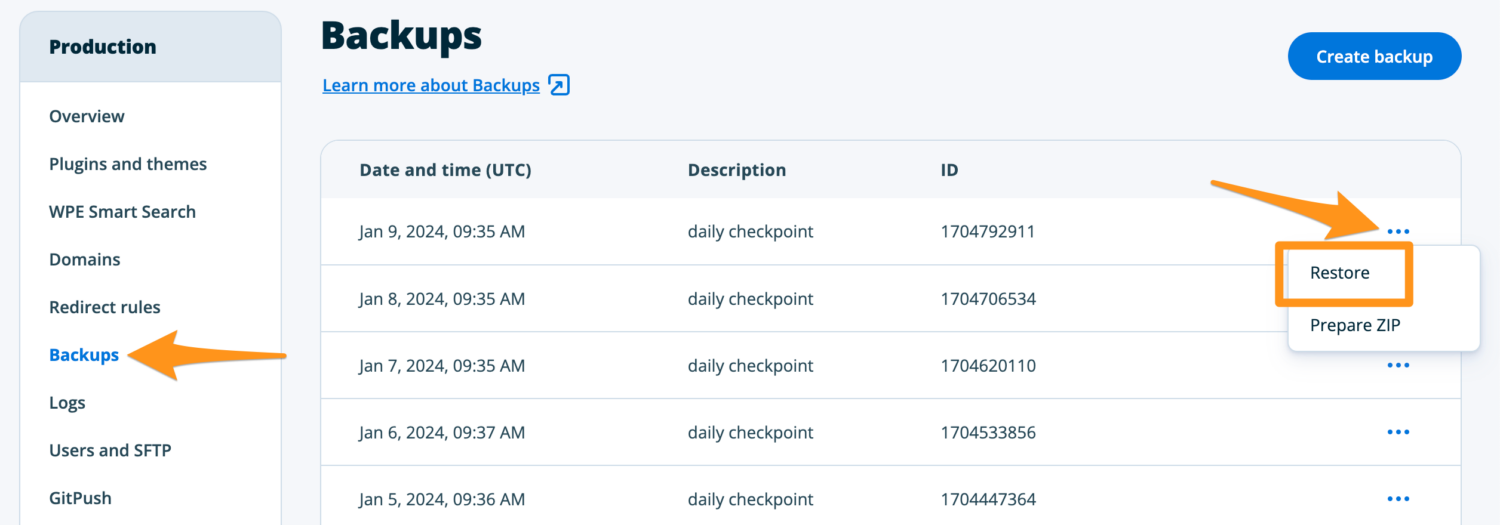Expand the actions menu for Jan 6 backup
Viewport: 1500px width, 525px height.
pos(1398,433)
